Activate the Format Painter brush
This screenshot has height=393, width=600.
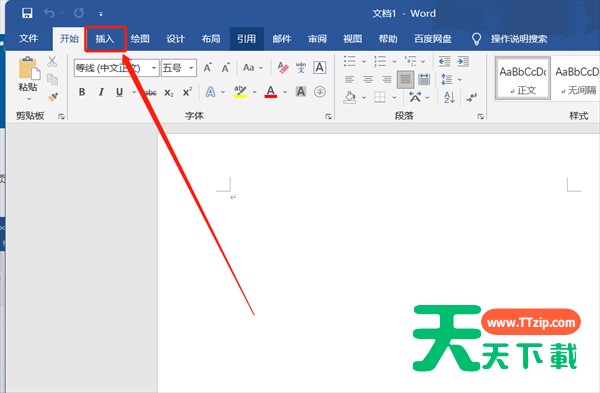pos(53,97)
